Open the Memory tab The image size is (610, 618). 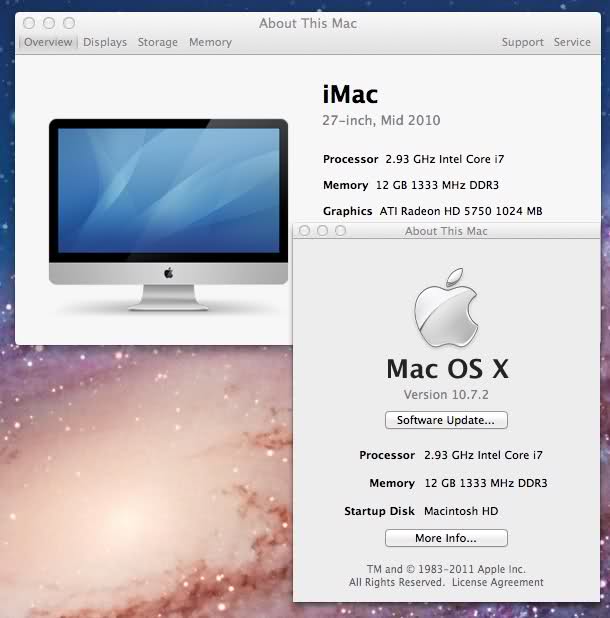210,42
